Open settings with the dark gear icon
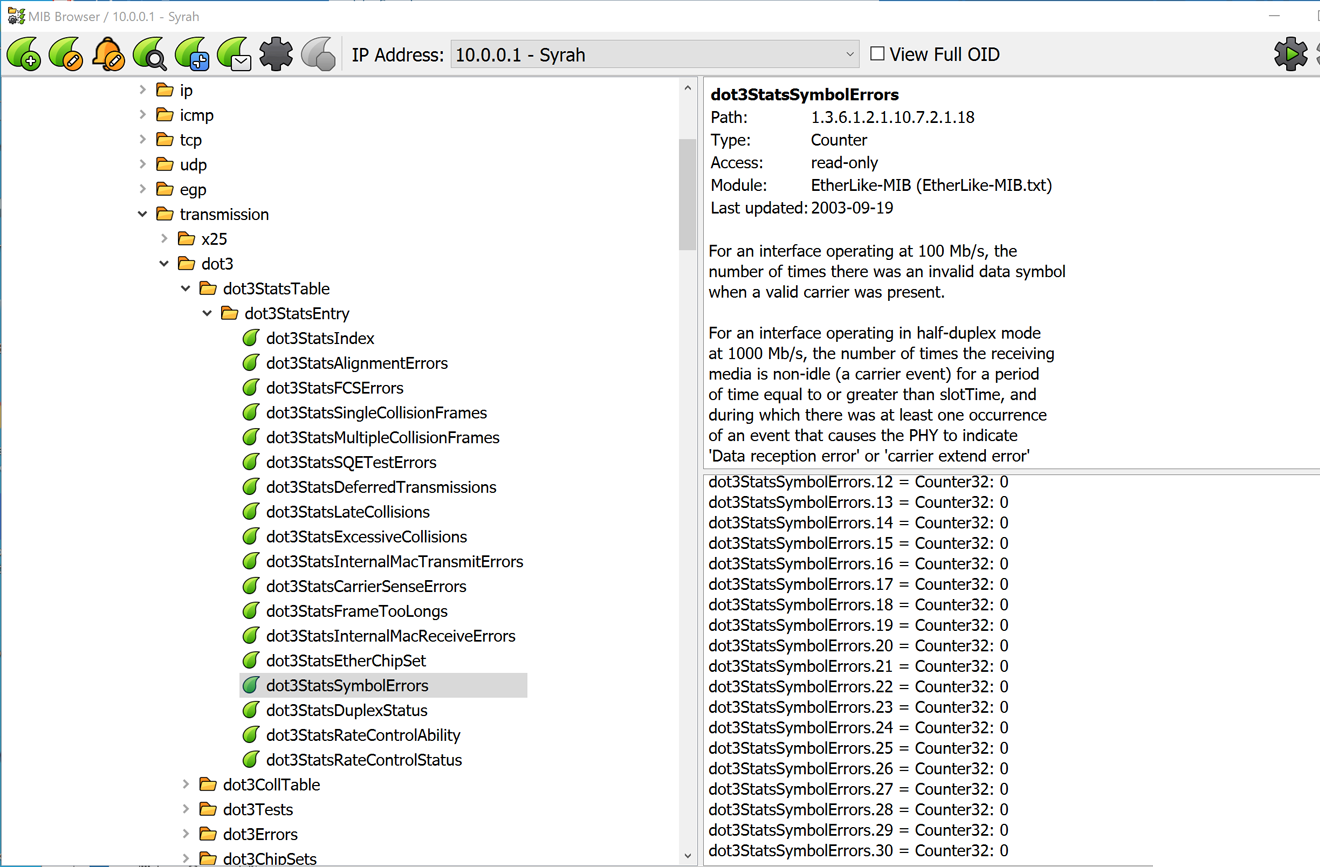 (276, 54)
